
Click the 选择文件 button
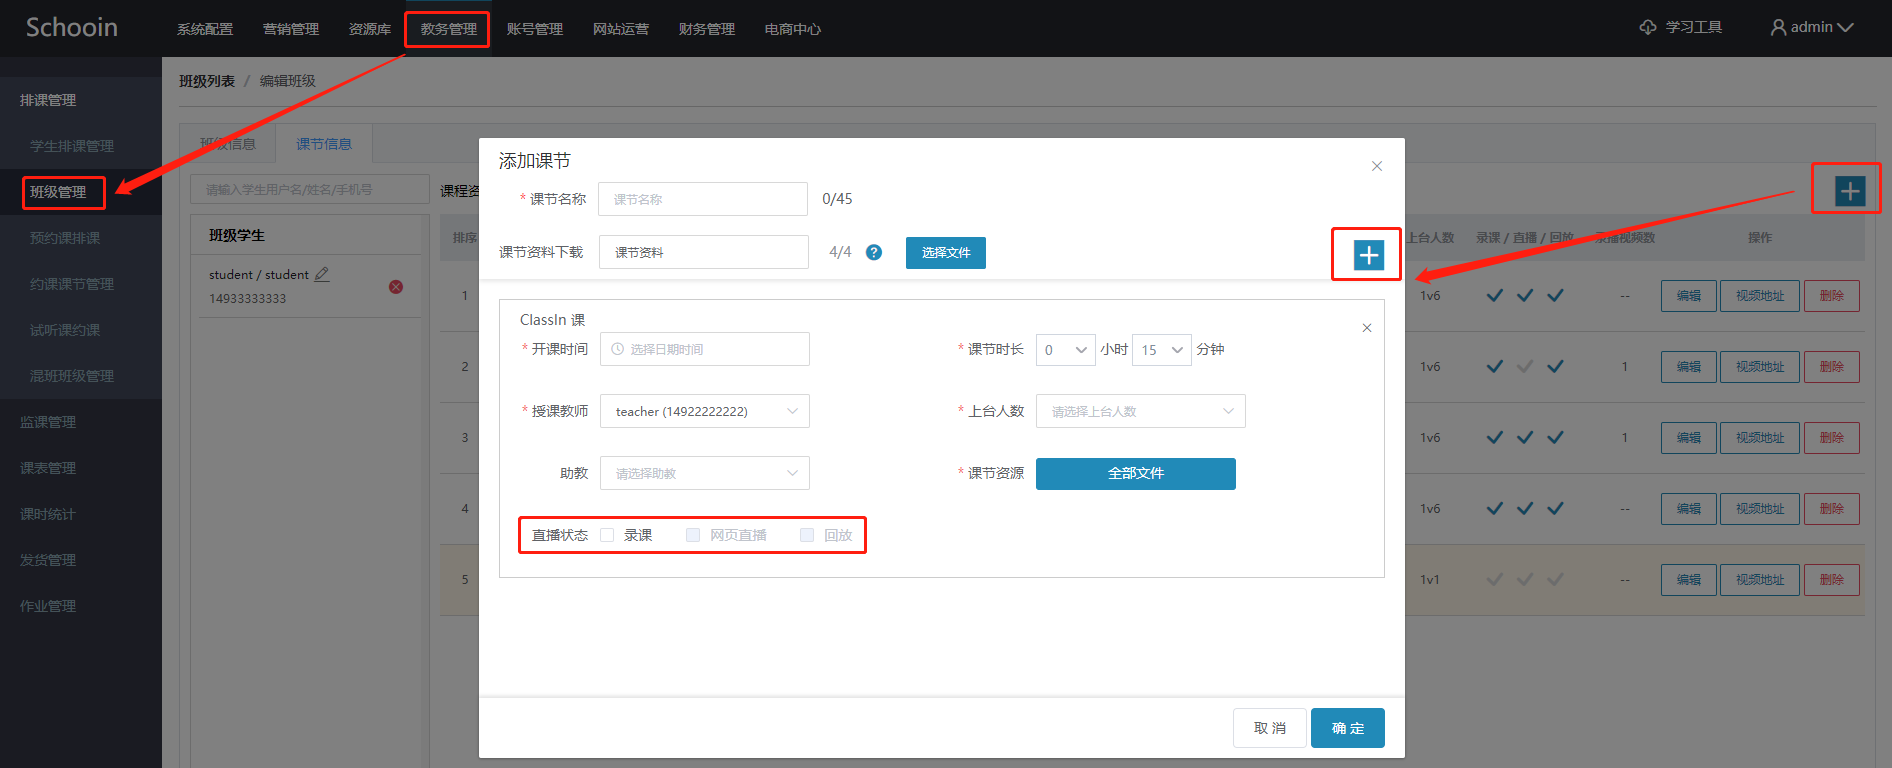coord(946,253)
